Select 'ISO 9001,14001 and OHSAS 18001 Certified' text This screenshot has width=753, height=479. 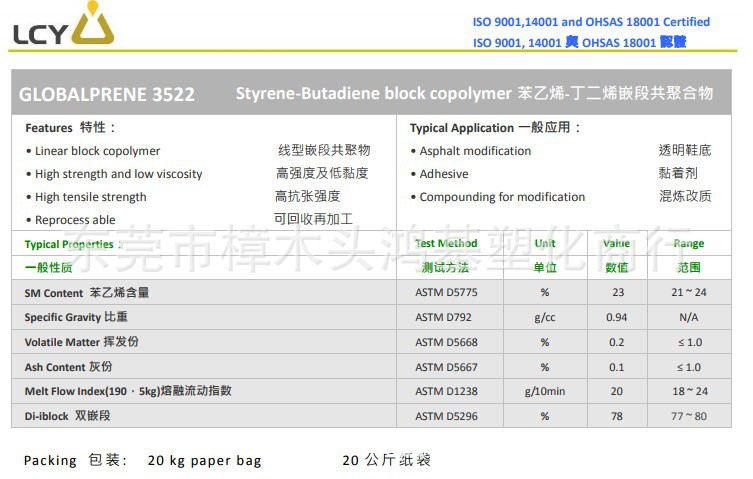591,22
